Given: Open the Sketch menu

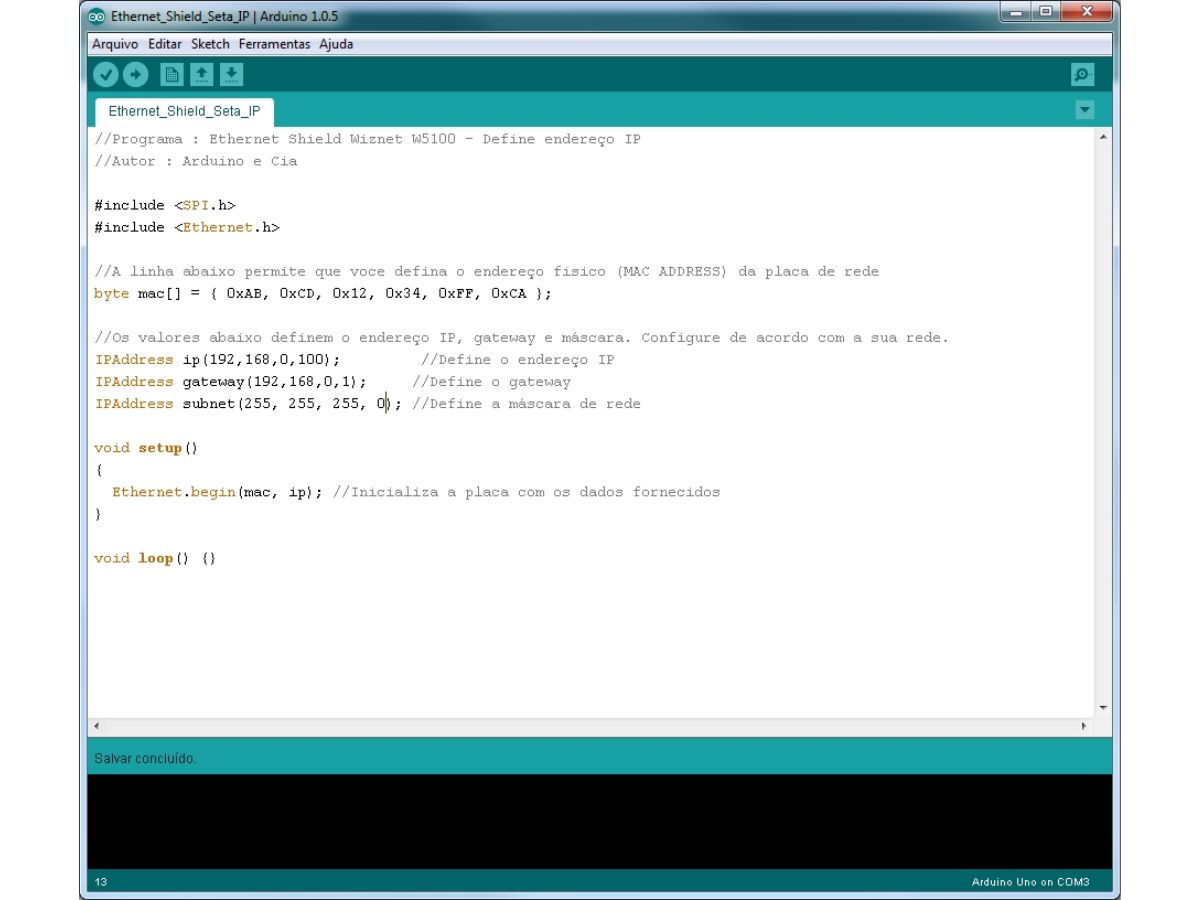Looking at the screenshot, I should point(210,44).
